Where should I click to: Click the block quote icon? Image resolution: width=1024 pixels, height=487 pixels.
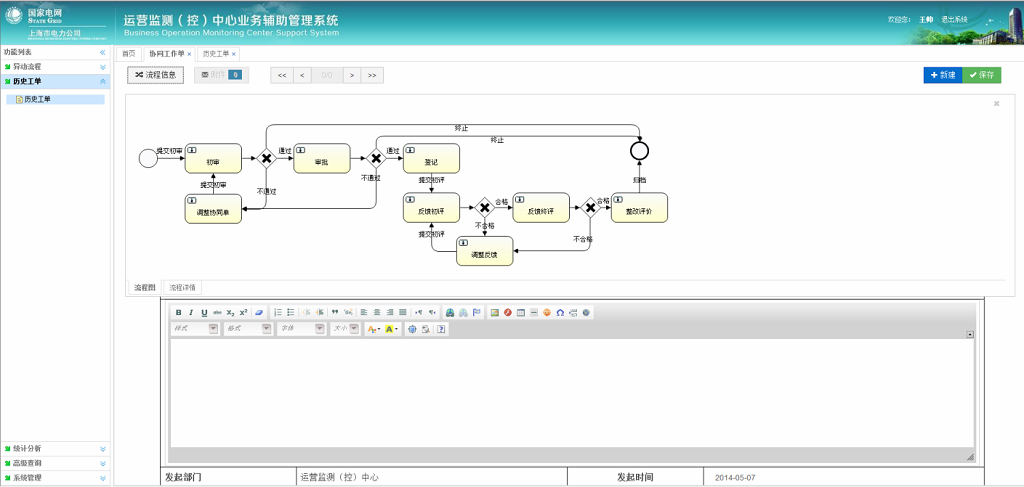coord(335,313)
